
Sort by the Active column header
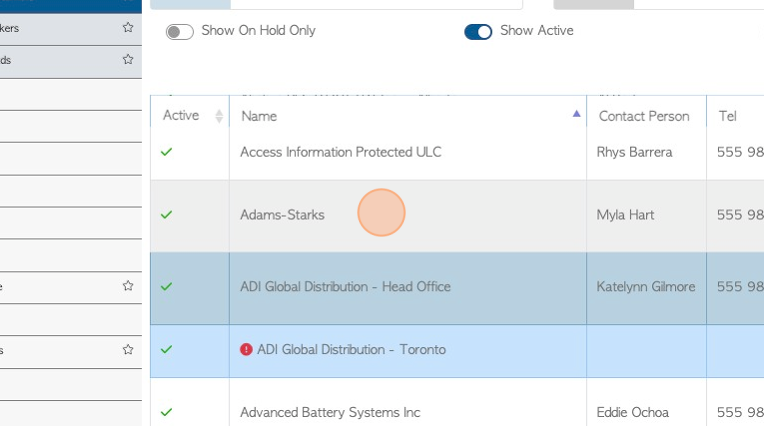(190, 116)
